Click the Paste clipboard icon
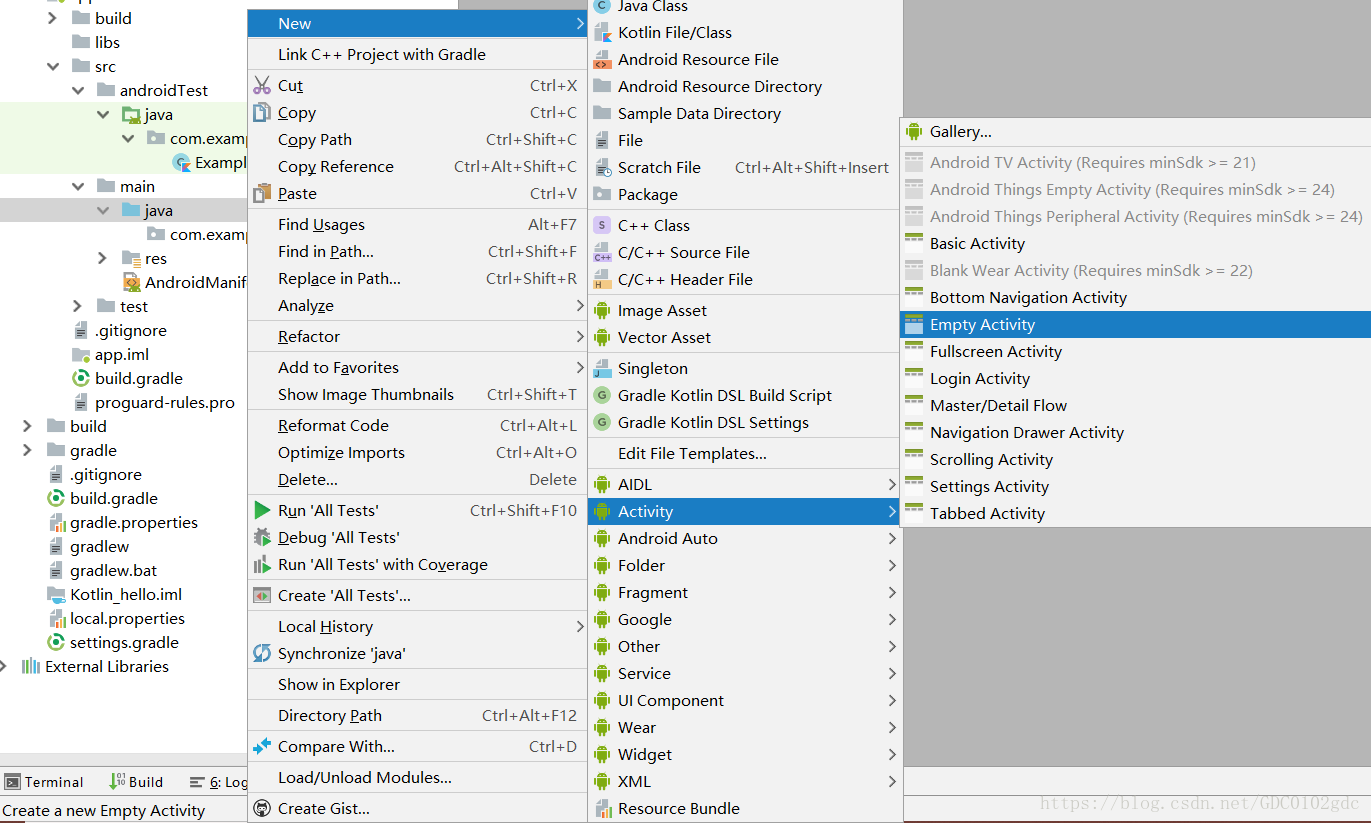 coord(262,194)
